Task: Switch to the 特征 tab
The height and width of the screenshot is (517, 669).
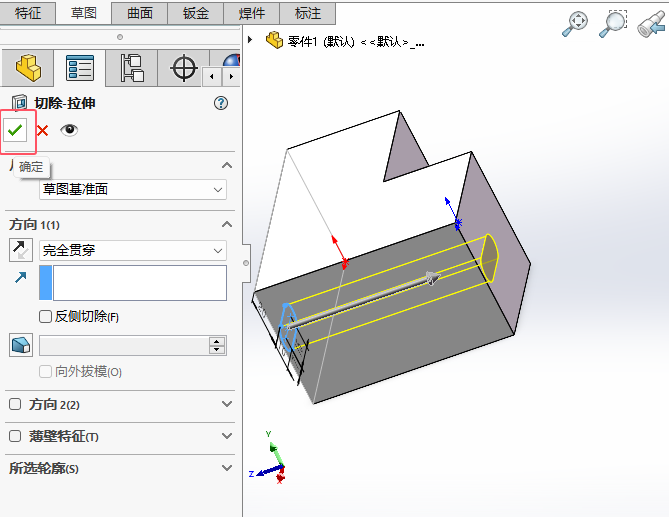Action: [28, 13]
